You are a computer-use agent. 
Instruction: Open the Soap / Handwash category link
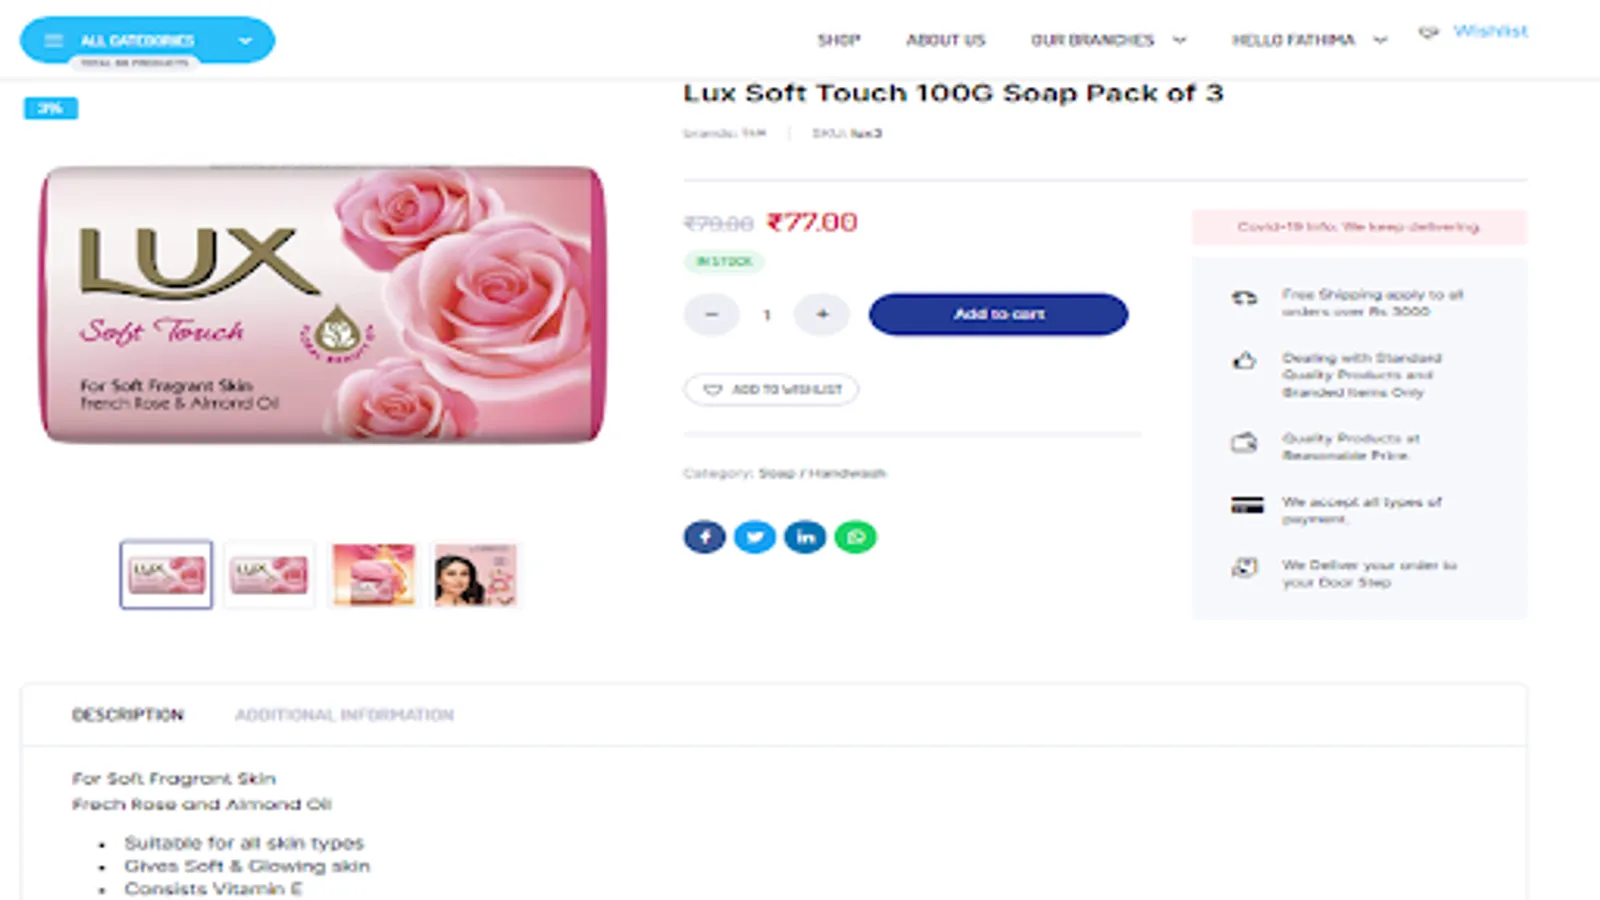coord(822,473)
